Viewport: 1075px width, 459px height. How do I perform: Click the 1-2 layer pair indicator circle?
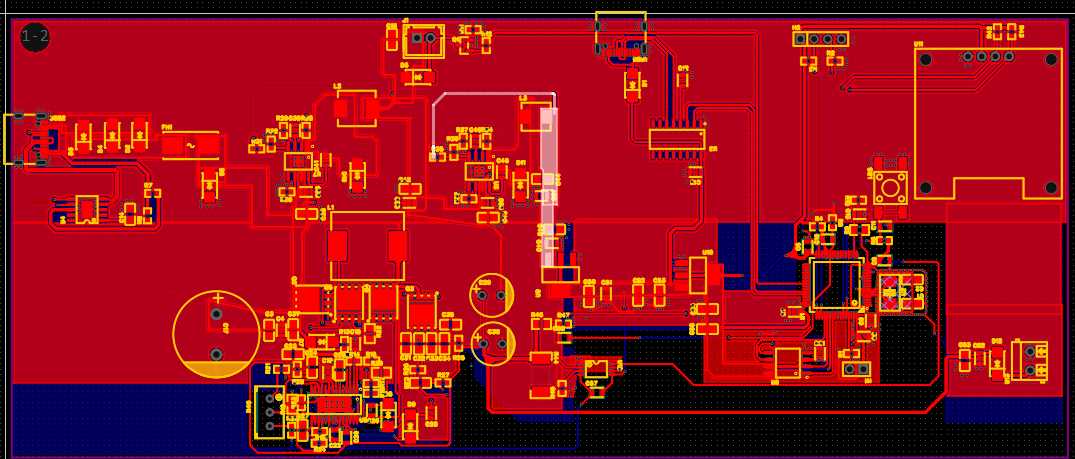(35, 37)
